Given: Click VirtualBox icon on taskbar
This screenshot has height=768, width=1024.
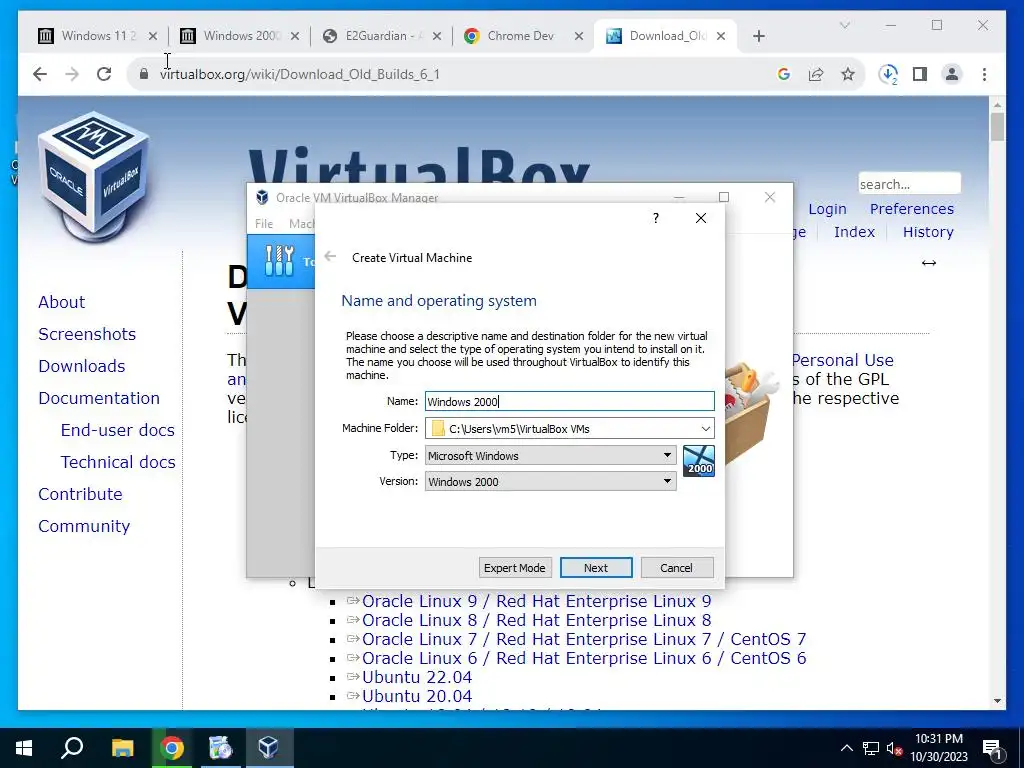Looking at the screenshot, I should 268,748.
